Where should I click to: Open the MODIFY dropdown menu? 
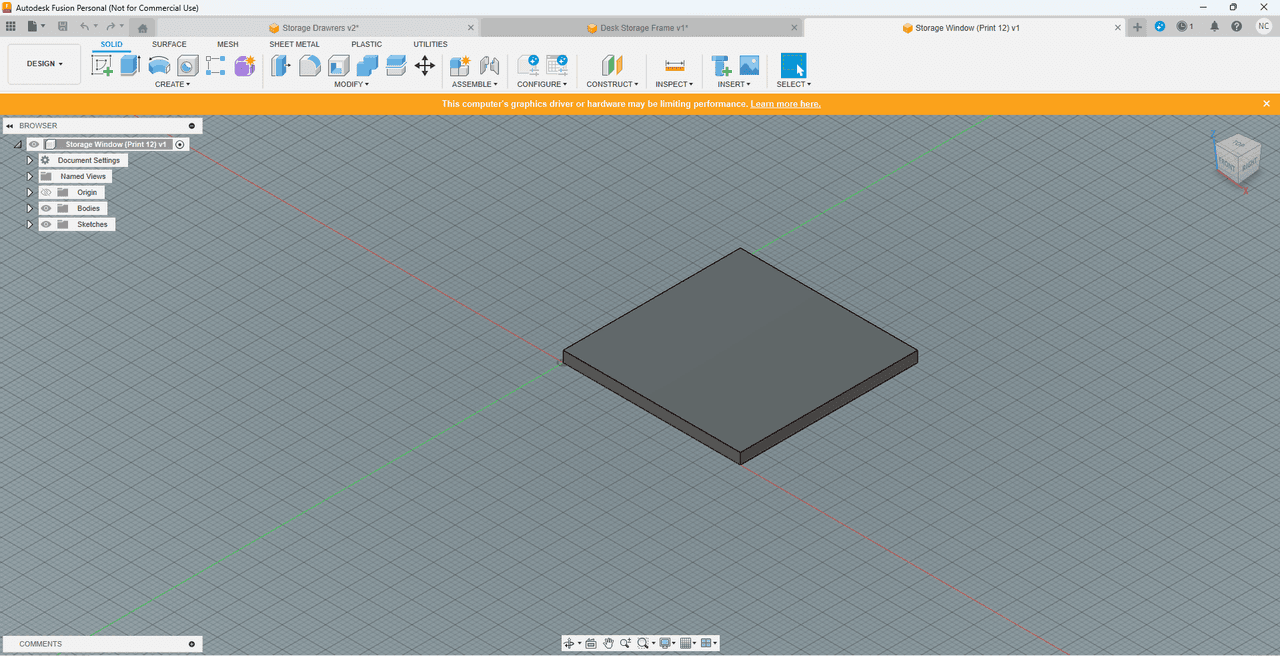(351, 84)
